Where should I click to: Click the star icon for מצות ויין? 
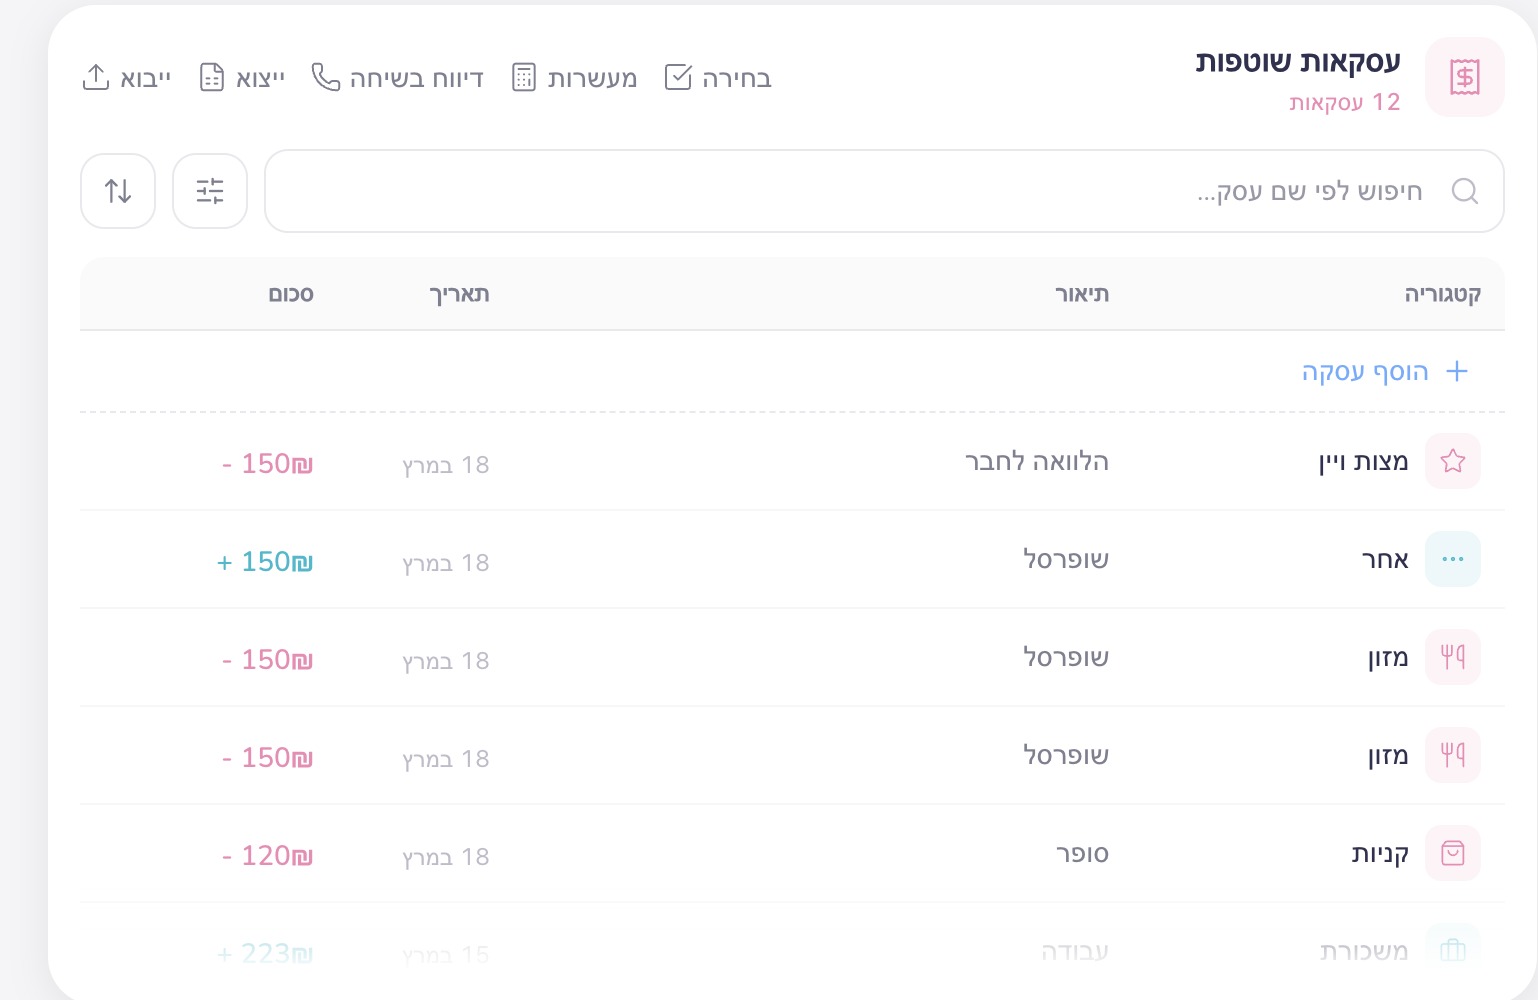(x=1453, y=461)
